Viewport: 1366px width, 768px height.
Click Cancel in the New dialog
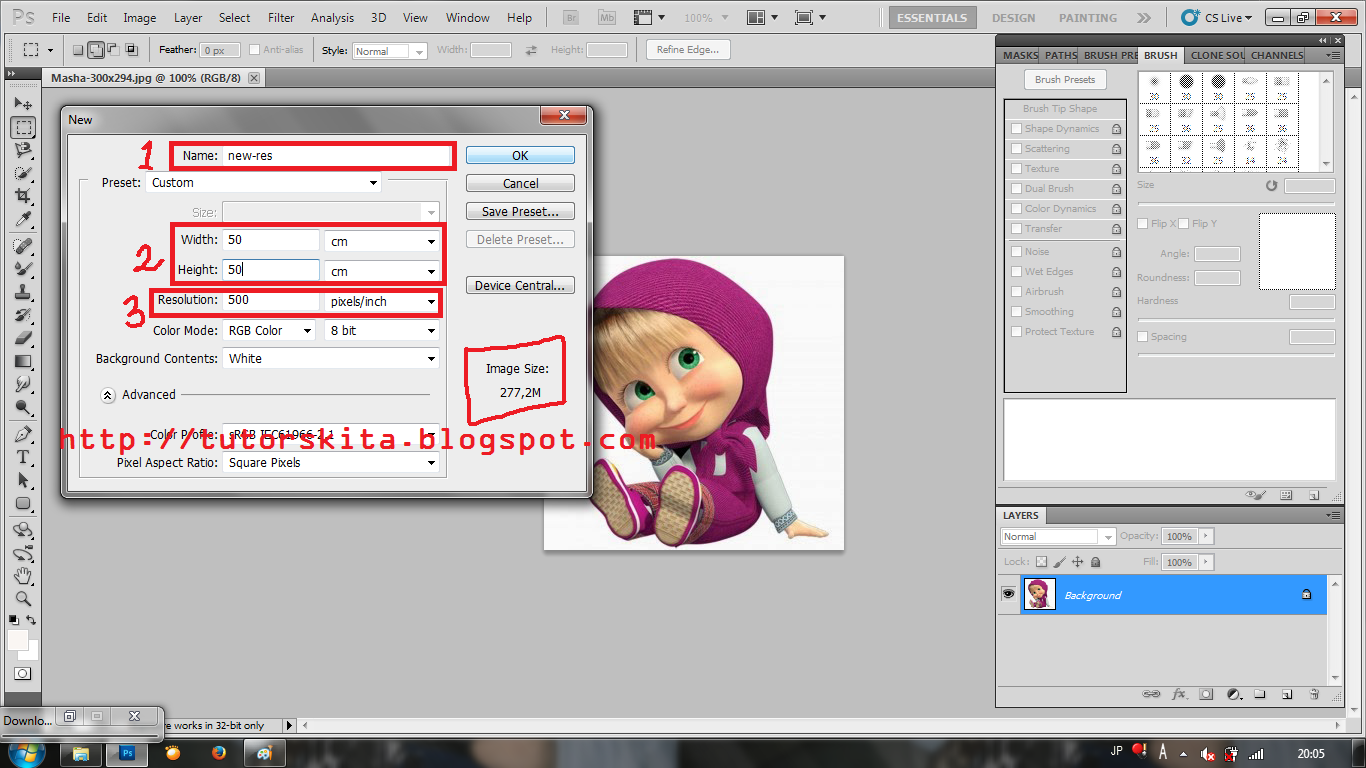[520, 183]
